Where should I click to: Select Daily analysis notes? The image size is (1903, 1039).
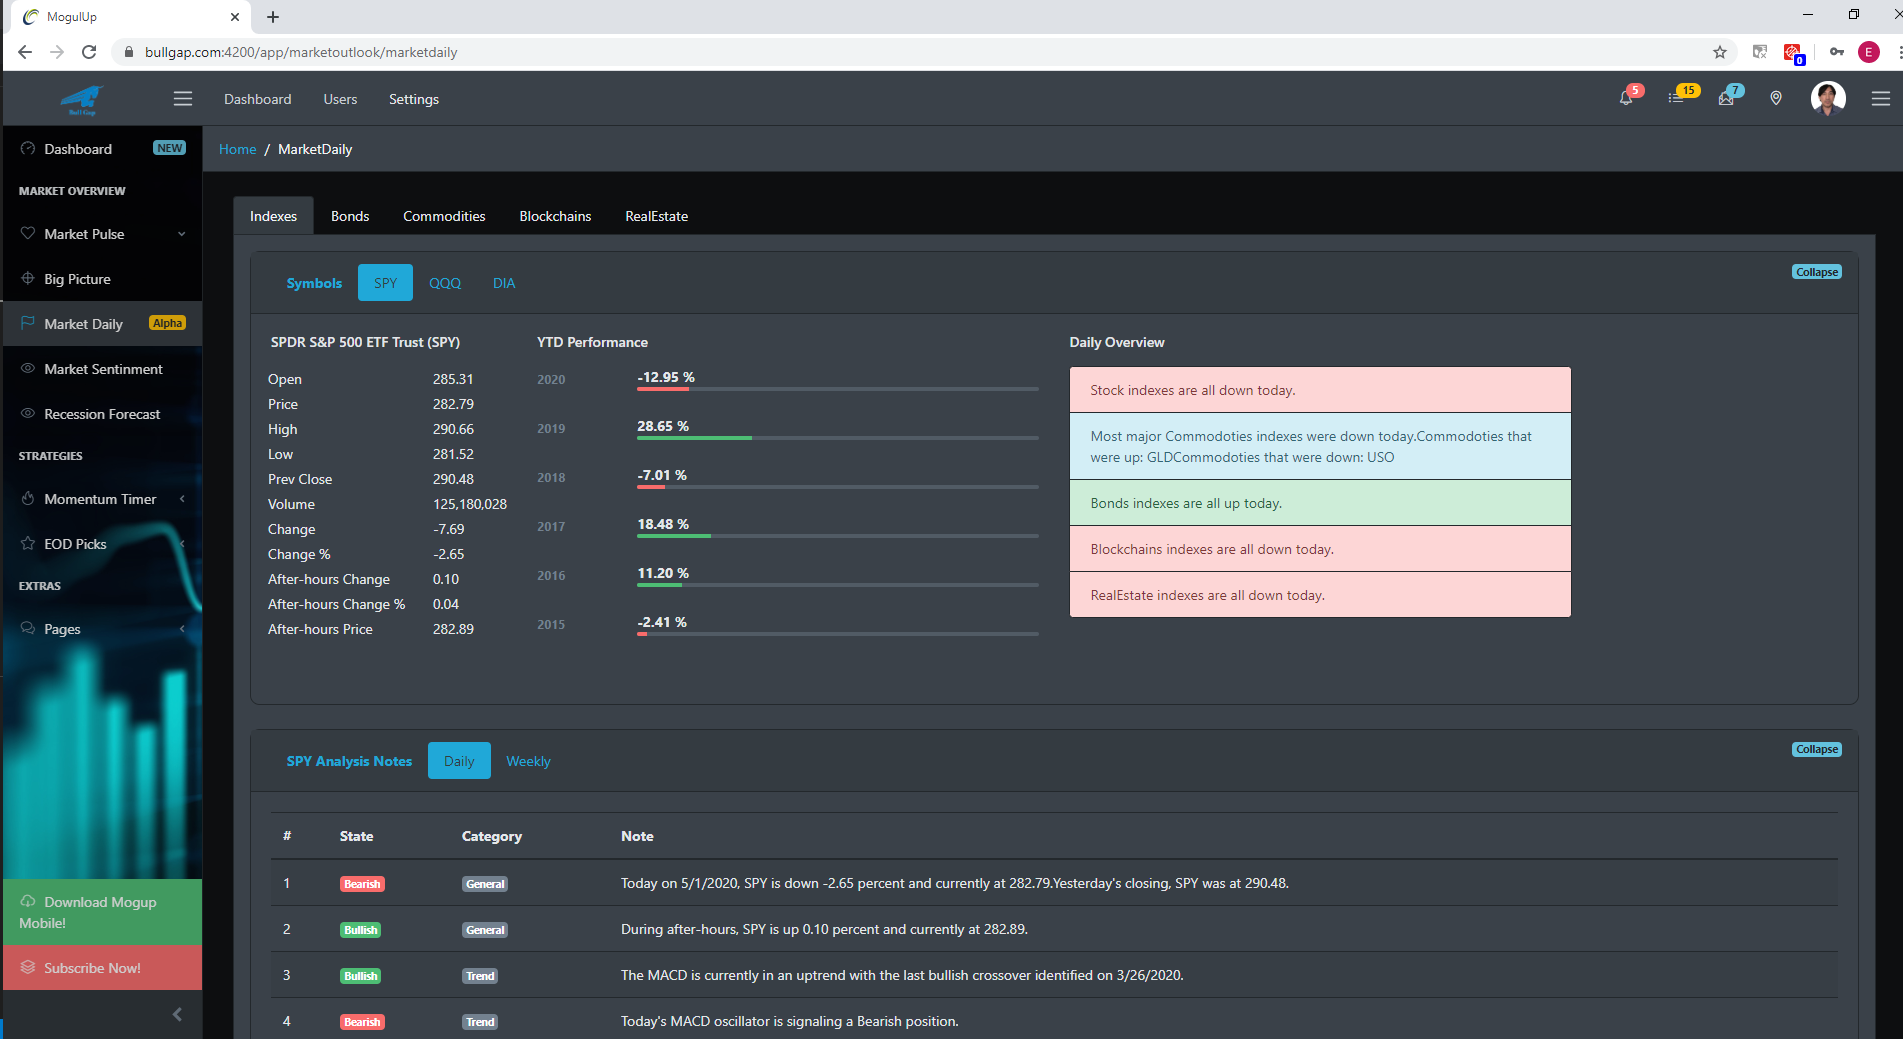(x=459, y=761)
